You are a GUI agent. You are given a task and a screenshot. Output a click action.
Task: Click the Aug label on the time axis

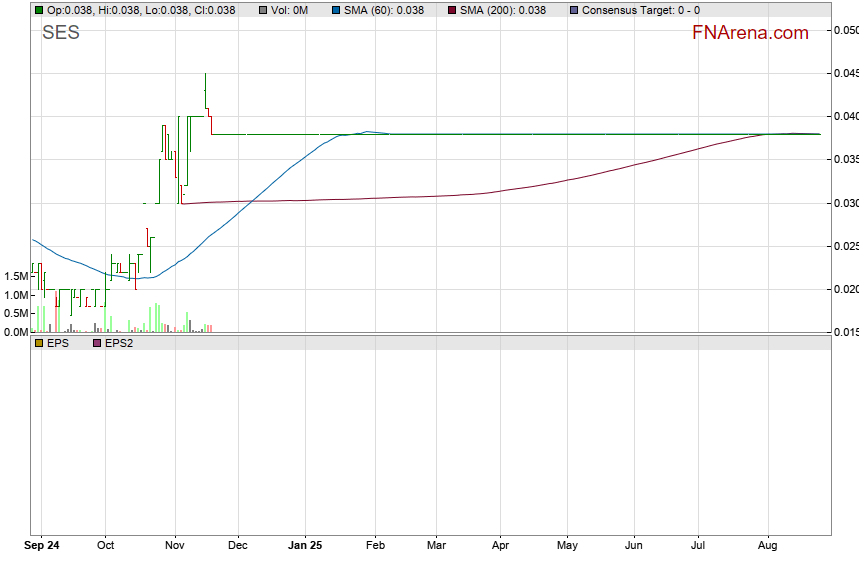point(768,546)
